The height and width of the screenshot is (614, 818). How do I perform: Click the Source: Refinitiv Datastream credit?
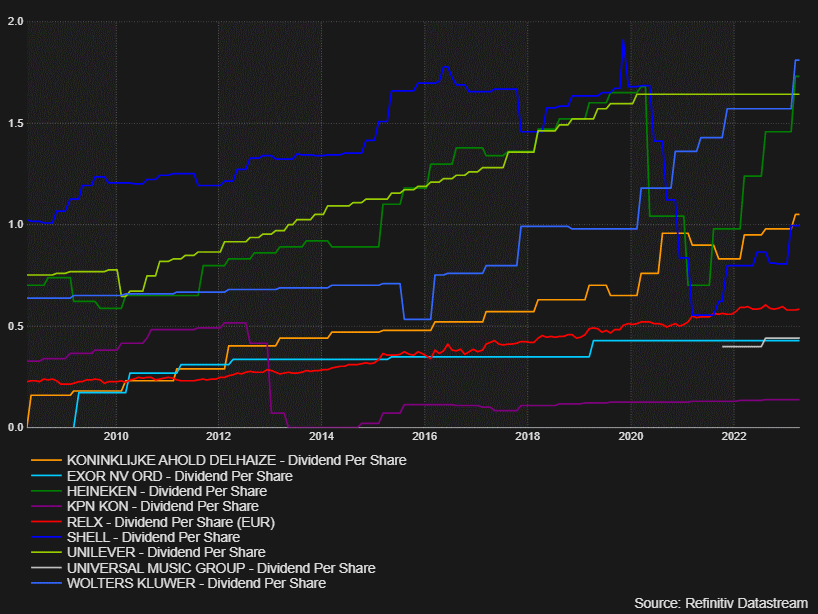[x=721, y=604]
